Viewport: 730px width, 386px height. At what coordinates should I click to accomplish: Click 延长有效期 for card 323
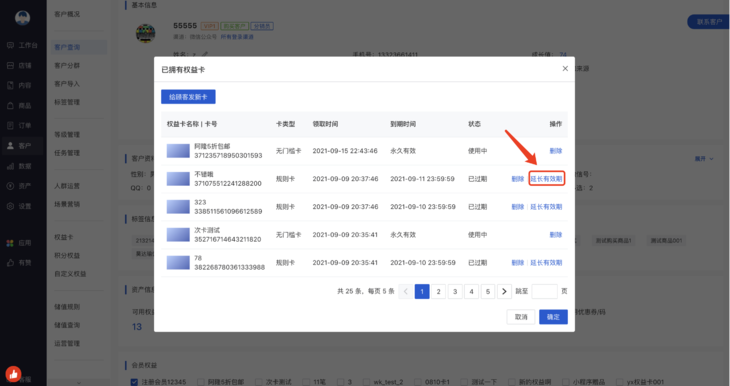547,207
